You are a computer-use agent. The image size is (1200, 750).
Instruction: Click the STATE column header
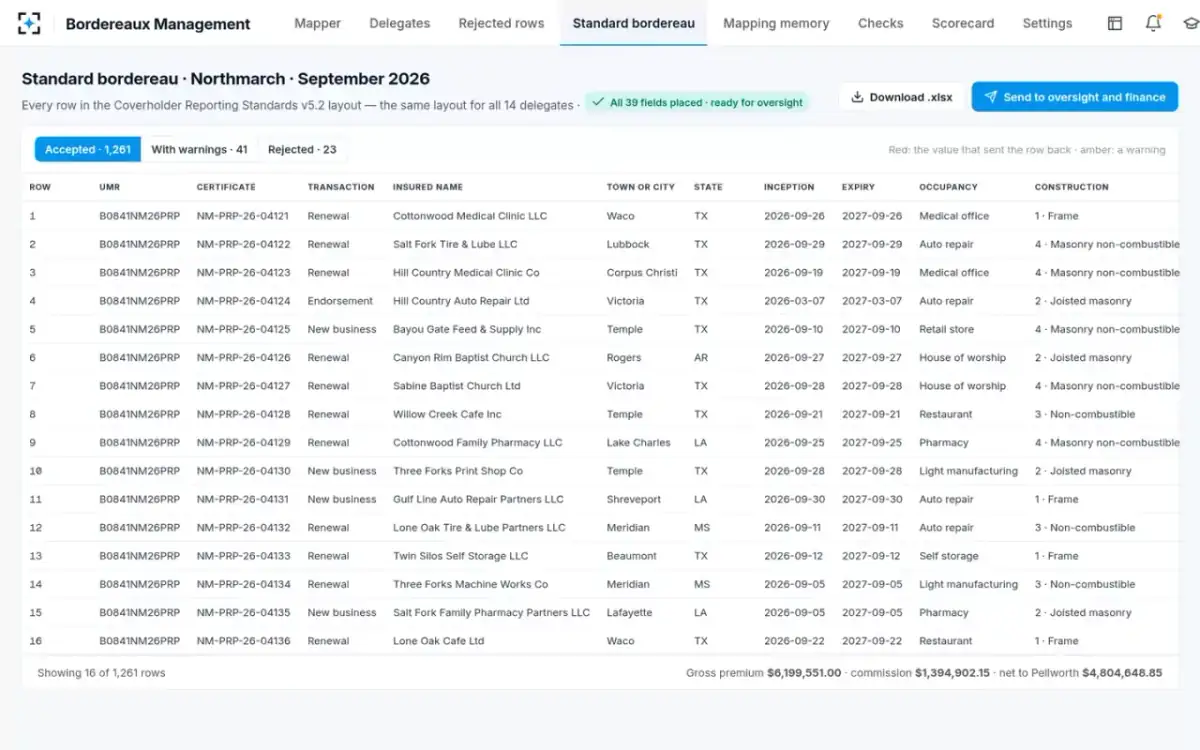708,187
